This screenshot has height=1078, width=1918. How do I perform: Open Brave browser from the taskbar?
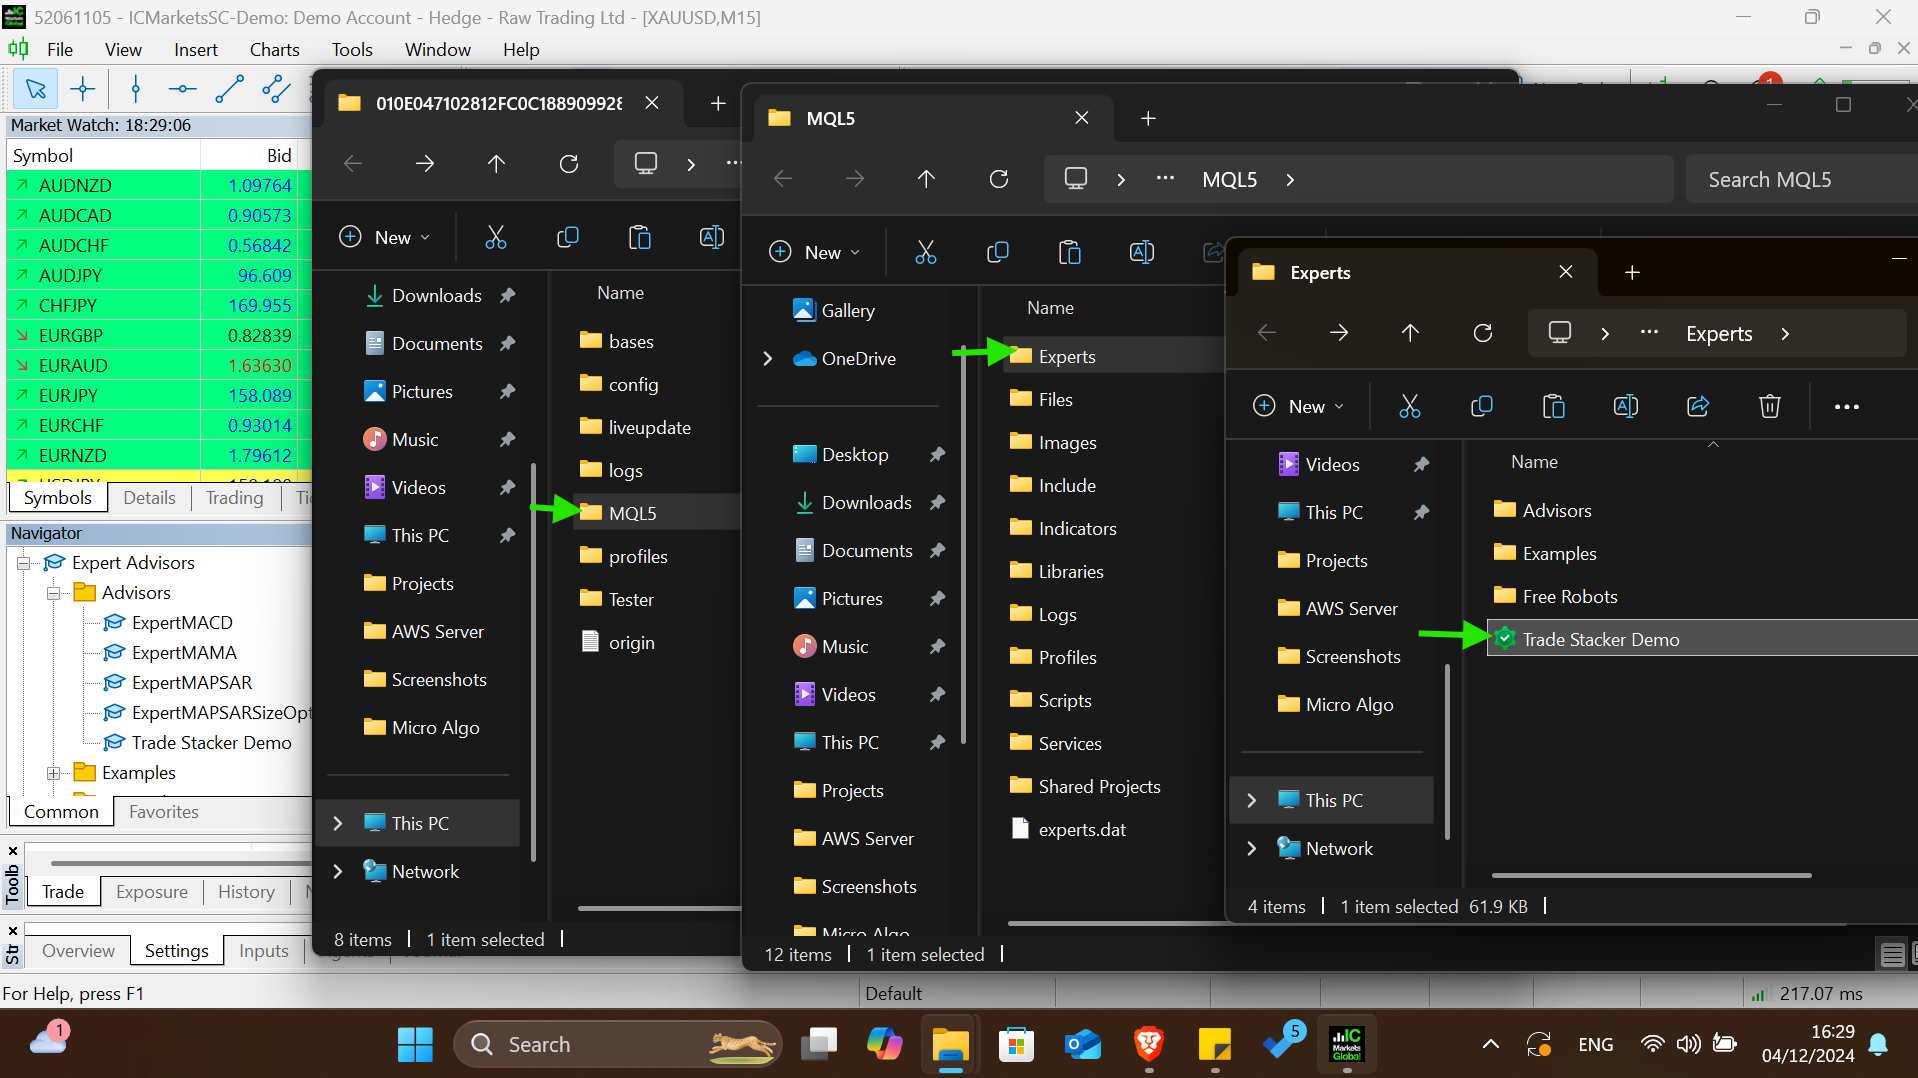pos(1149,1045)
